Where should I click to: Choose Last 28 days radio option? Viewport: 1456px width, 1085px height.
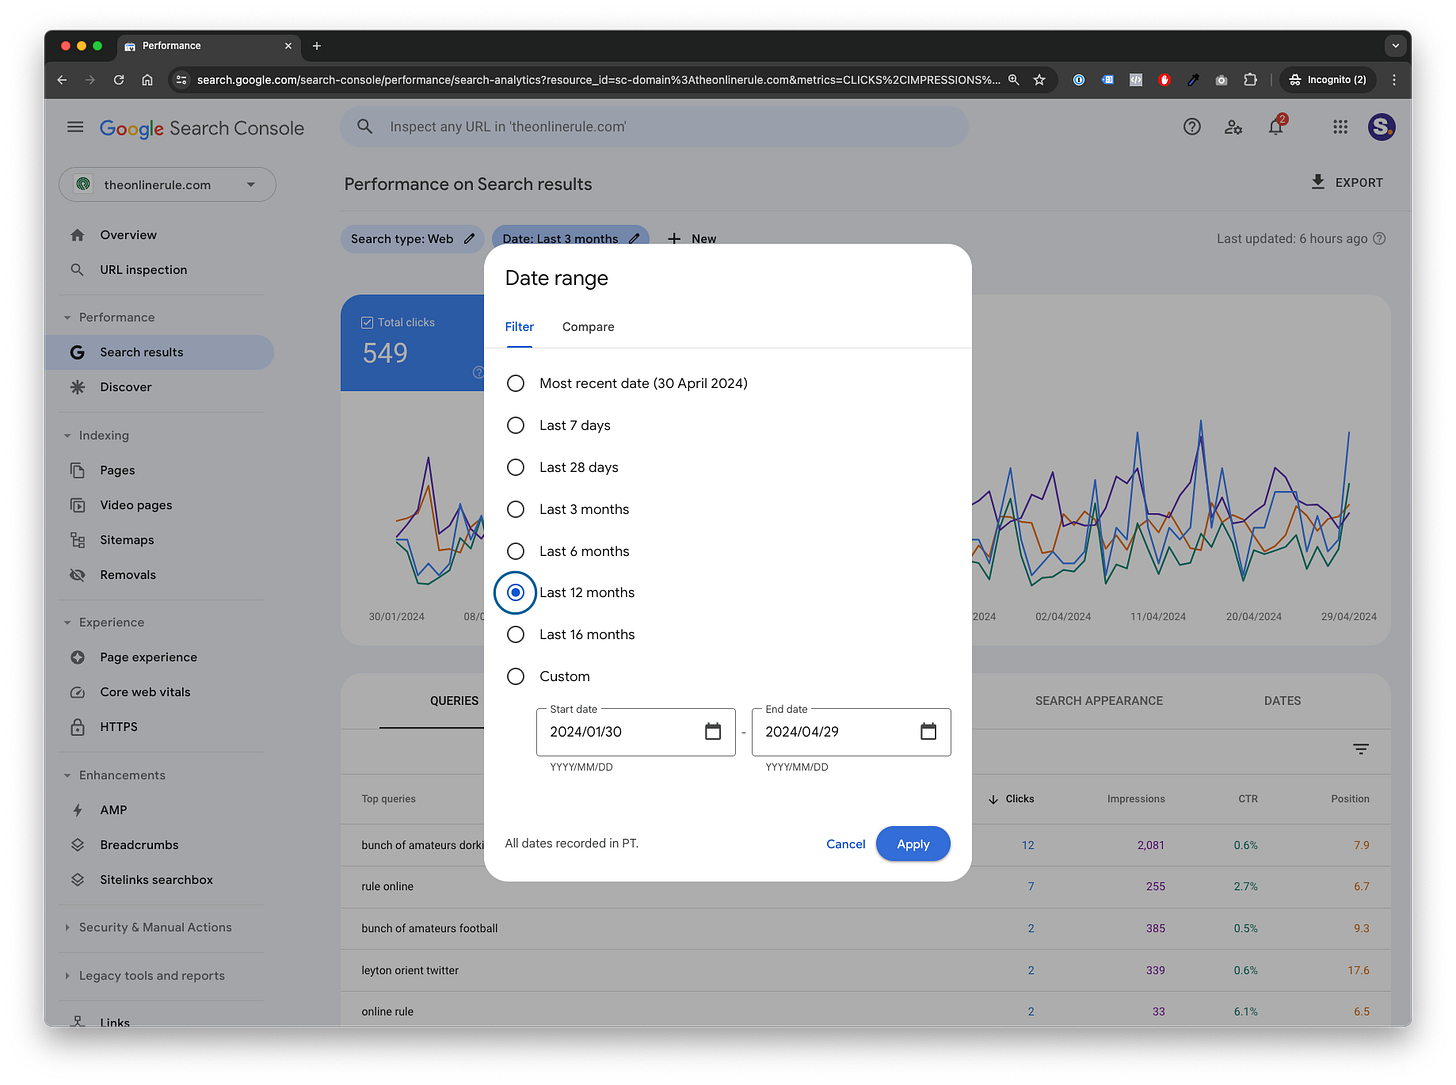click(x=516, y=467)
